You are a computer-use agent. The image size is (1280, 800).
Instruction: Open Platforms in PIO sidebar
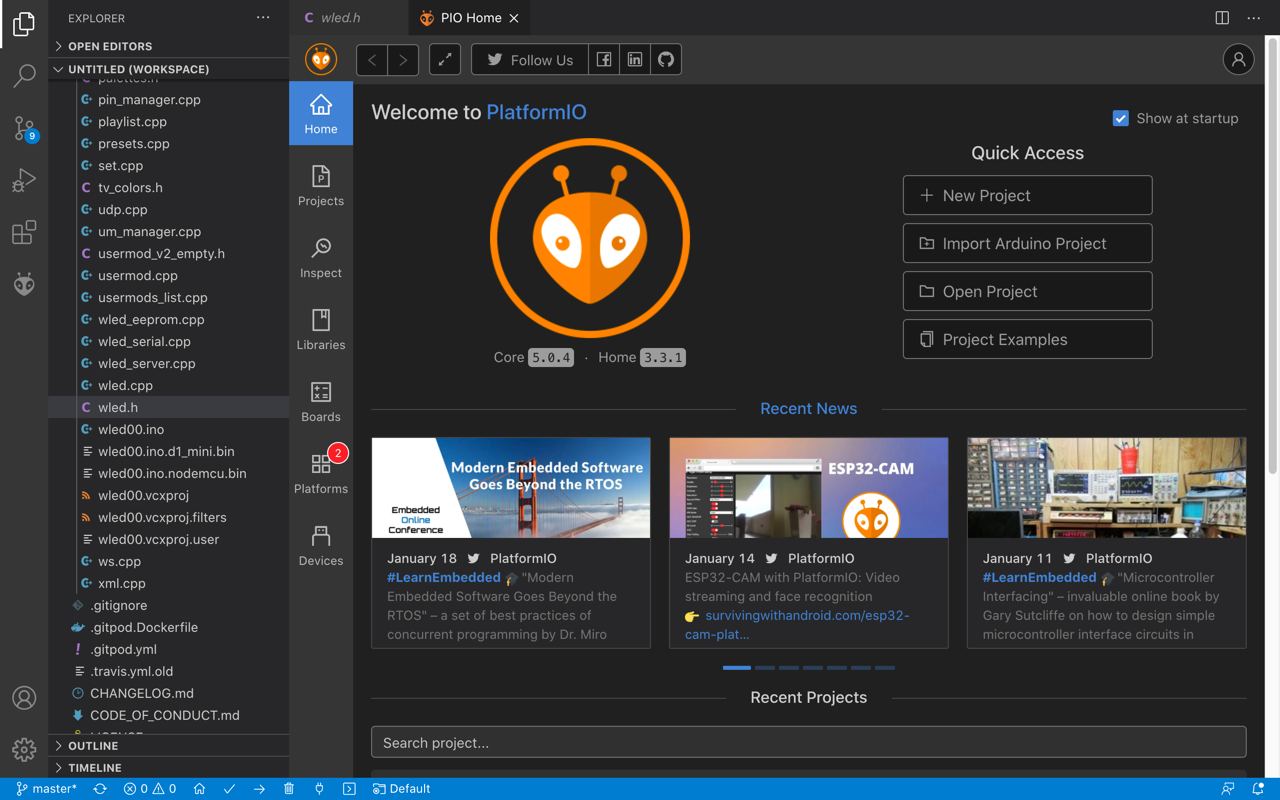click(321, 472)
